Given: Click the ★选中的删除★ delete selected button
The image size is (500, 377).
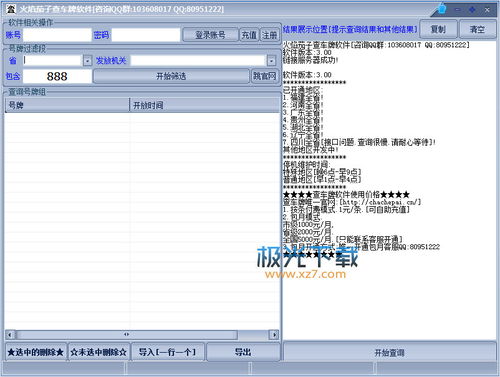Looking at the screenshot, I should [x=36, y=352].
